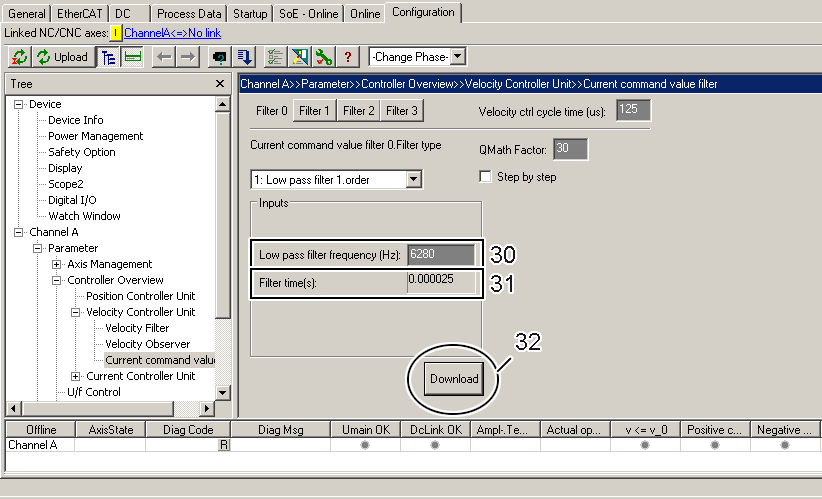Expand the Current Controller Unit node
The width and height of the screenshot is (822, 499).
(75, 376)
